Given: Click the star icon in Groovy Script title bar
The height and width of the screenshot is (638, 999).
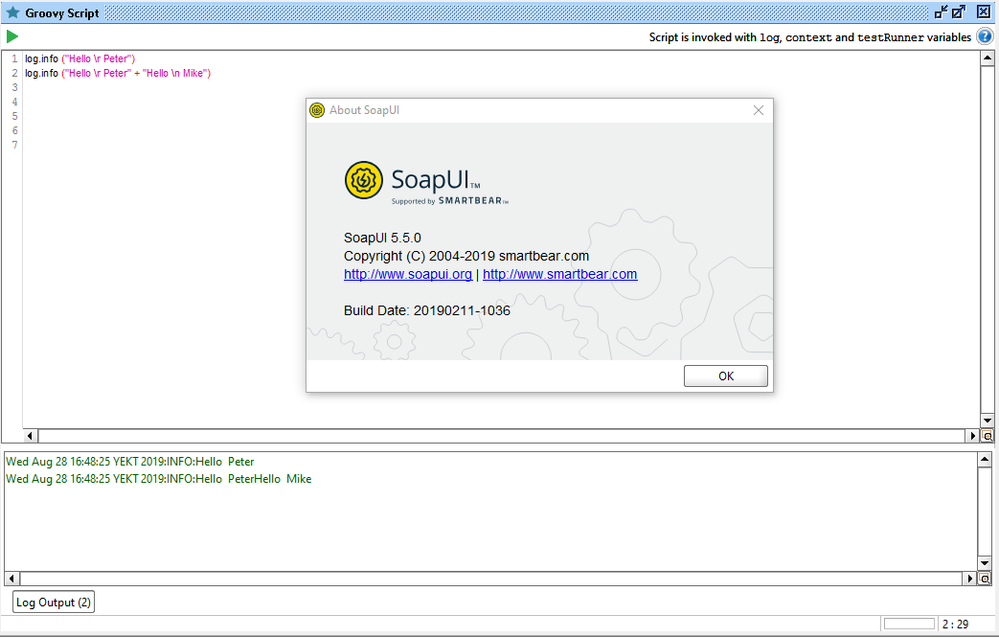Looking at the screenshot, I should tap(13, 13).
